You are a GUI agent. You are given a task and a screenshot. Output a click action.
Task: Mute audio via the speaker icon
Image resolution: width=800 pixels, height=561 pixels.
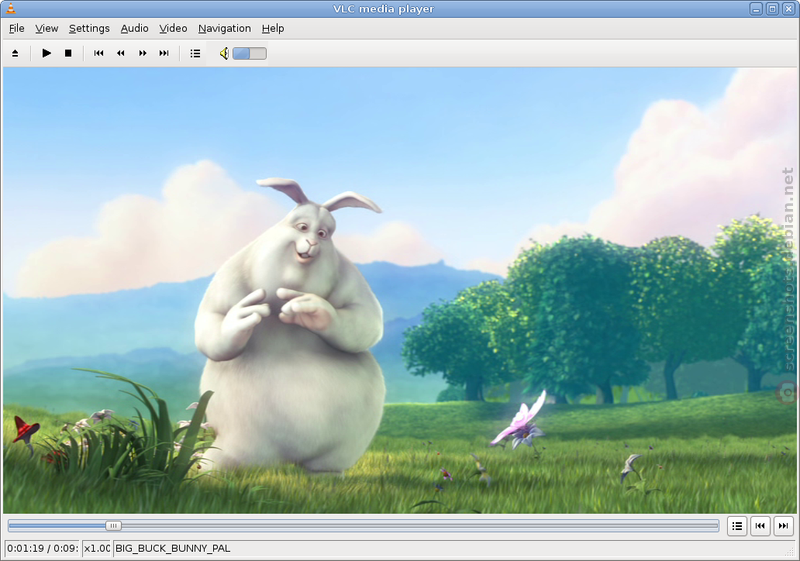click(x=224, y=53)
